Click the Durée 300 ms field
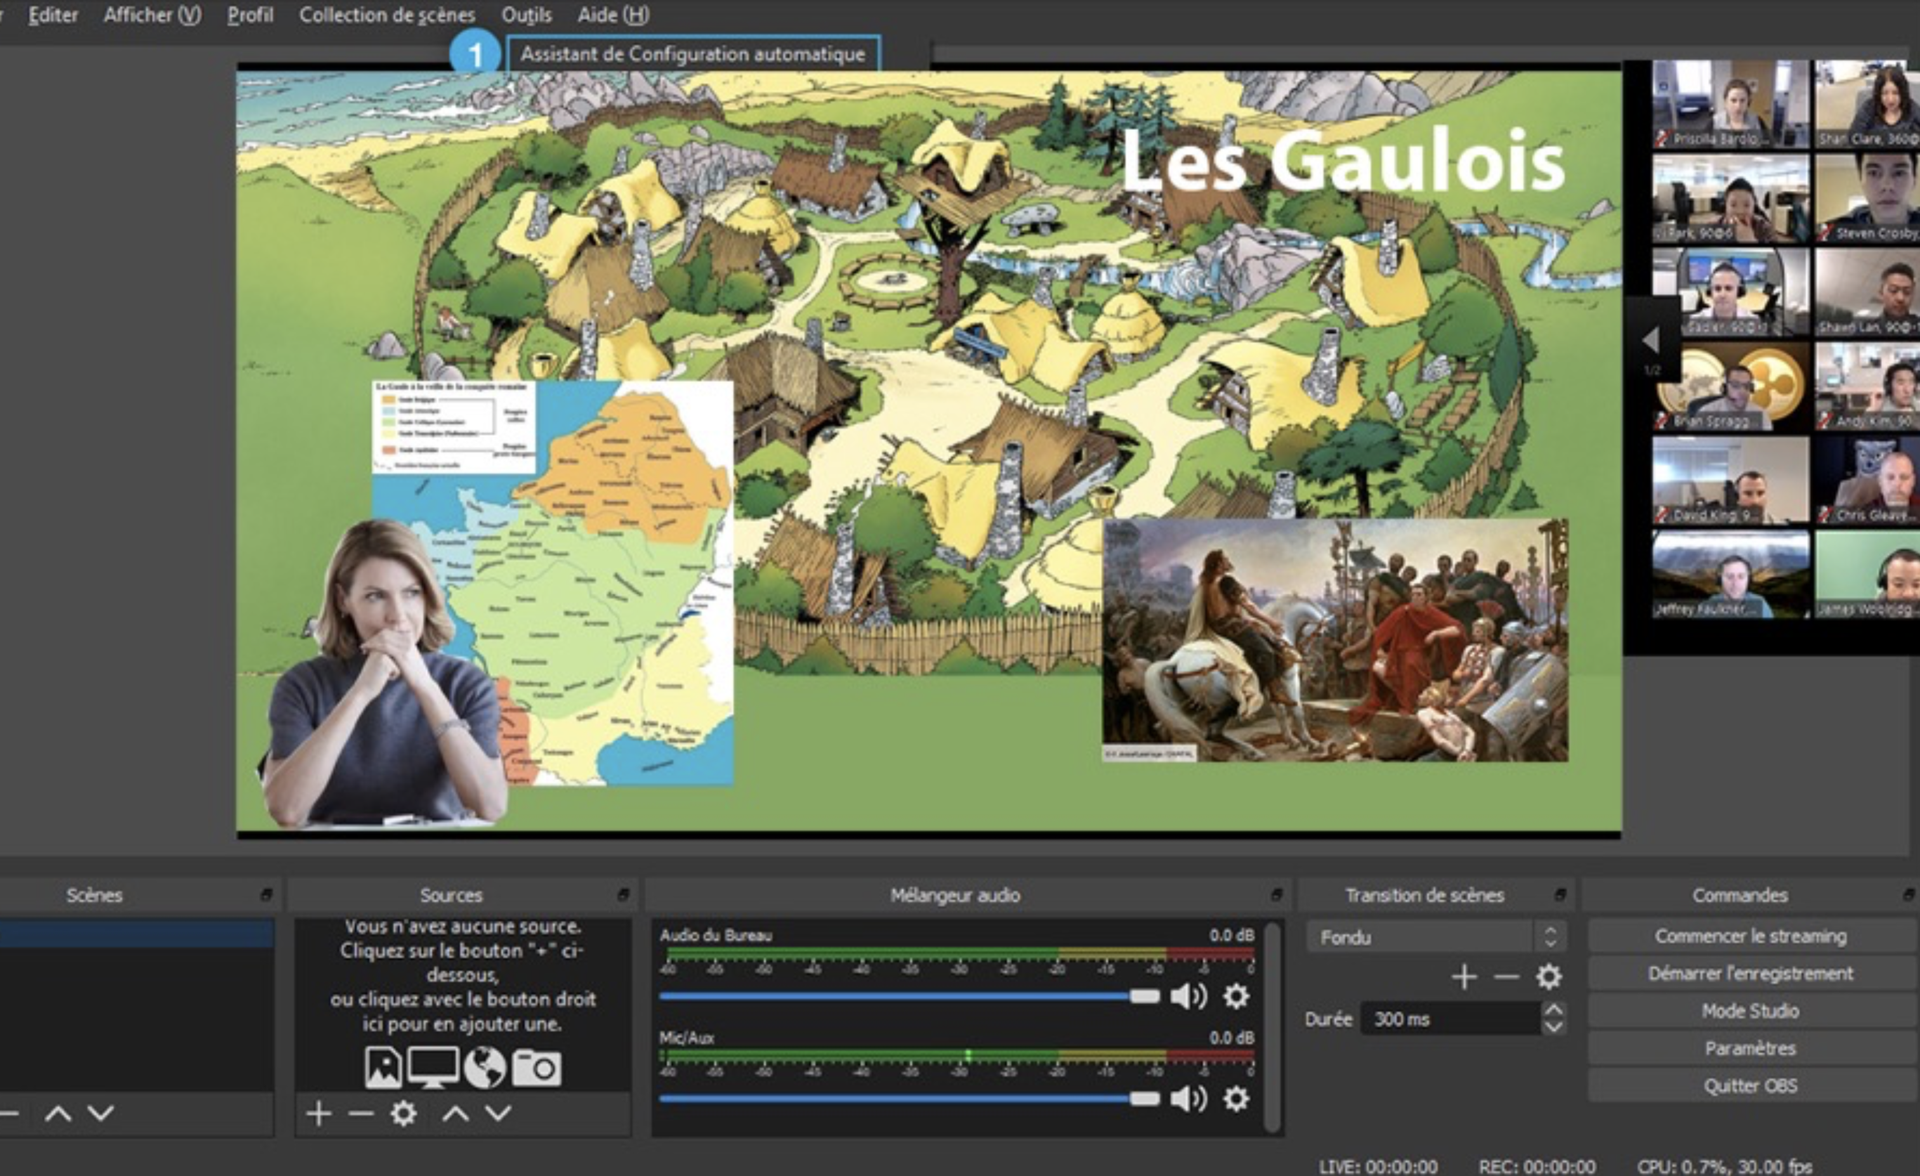 [x=1449, y=1019]
